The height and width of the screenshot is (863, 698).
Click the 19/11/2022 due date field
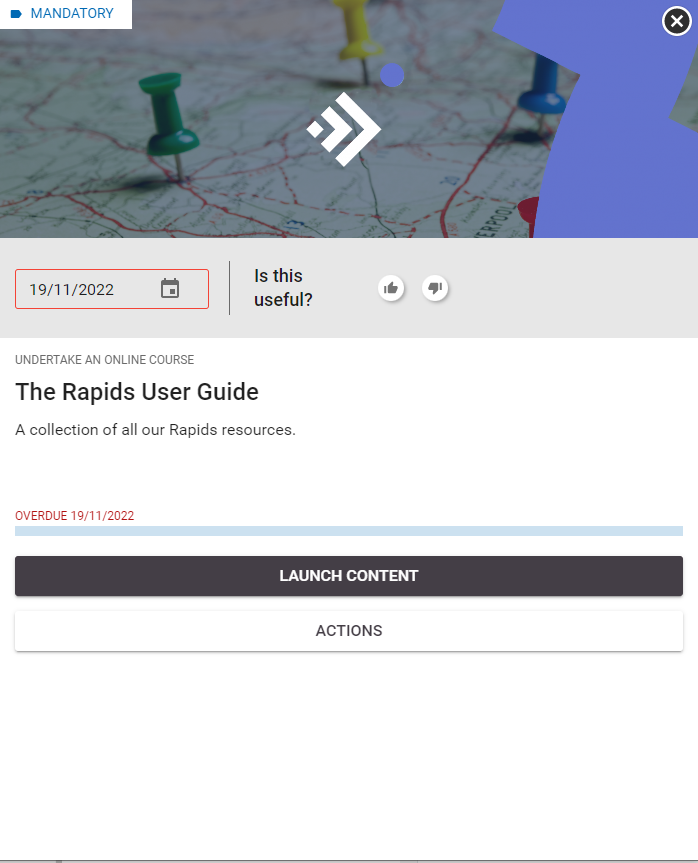tap(85, 290)
